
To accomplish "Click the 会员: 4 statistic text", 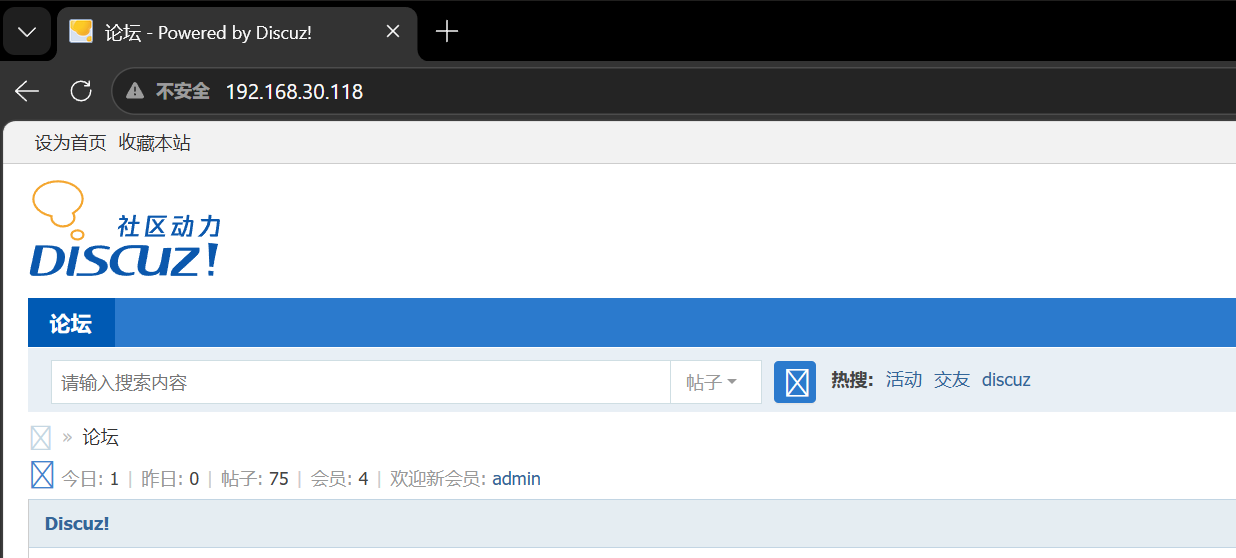I will 340,479.
